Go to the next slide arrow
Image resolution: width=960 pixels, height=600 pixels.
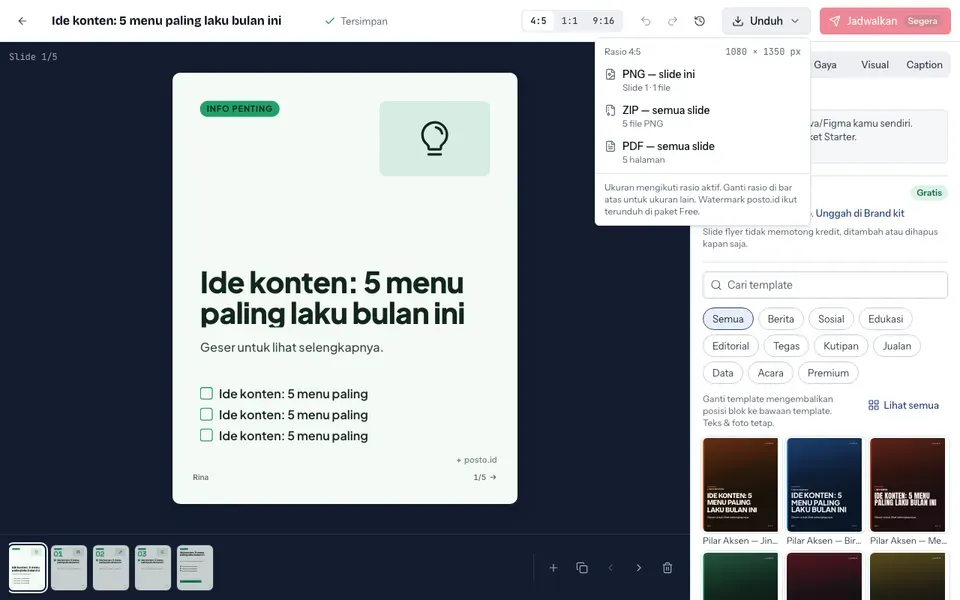tap(639, 568)
